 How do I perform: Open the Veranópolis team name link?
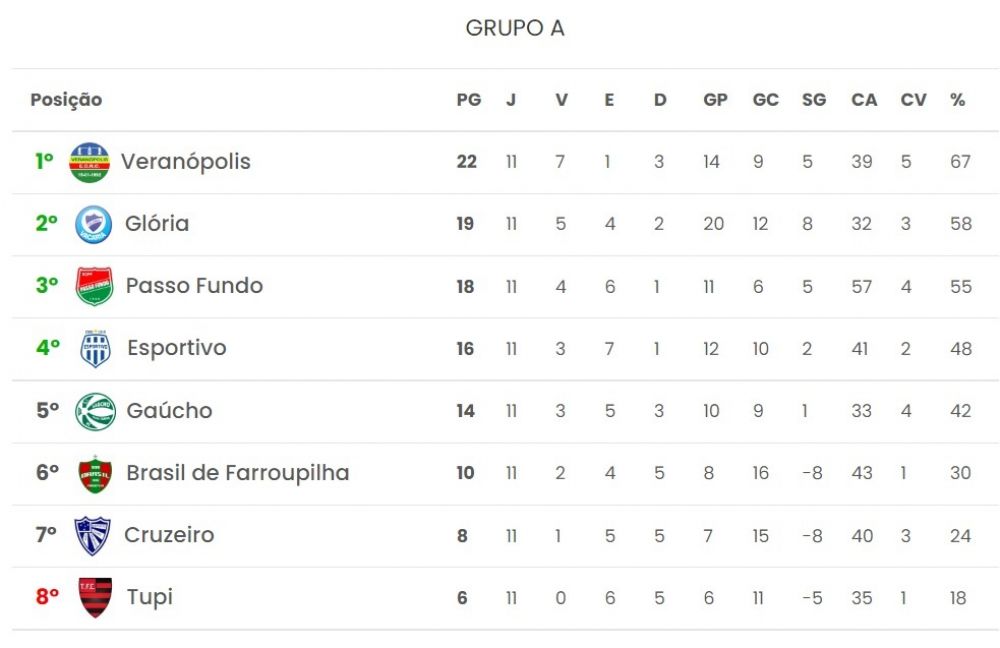point(186,162)
